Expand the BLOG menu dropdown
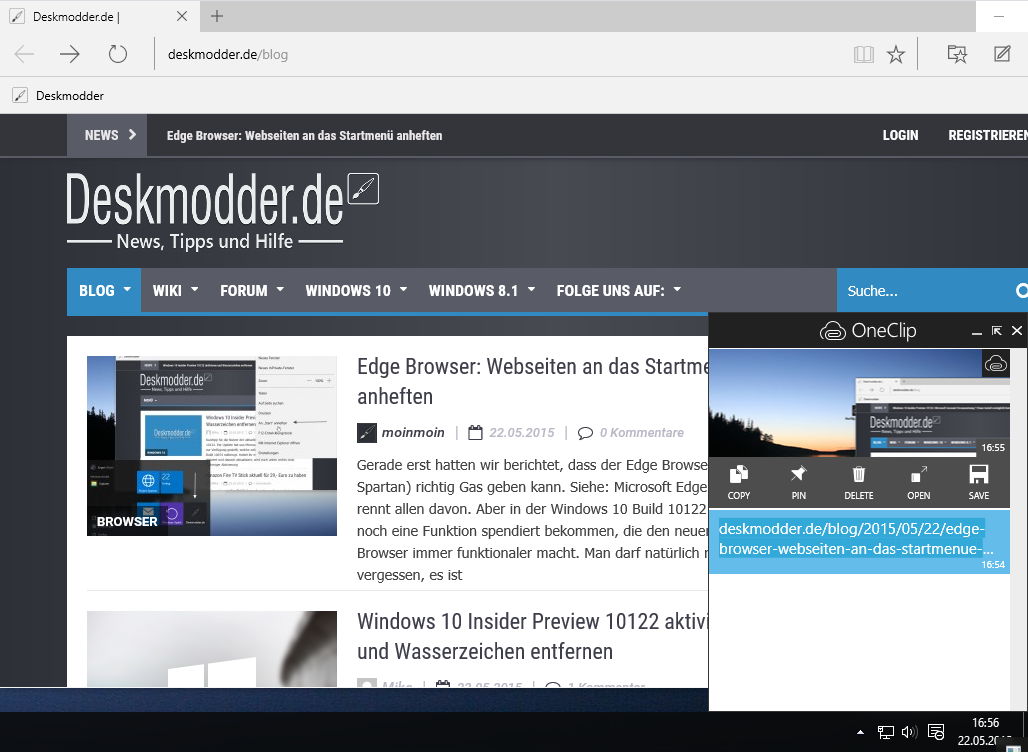The width and height of the screenshot is (1028, 752). (x=104, y=290)
